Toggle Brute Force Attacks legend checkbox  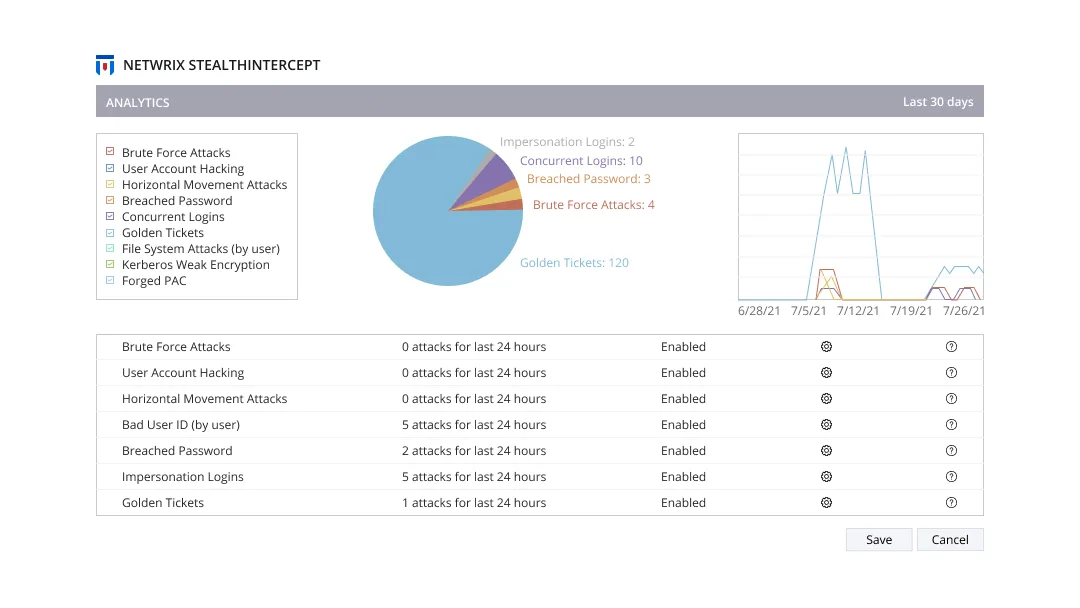[110, 151]
